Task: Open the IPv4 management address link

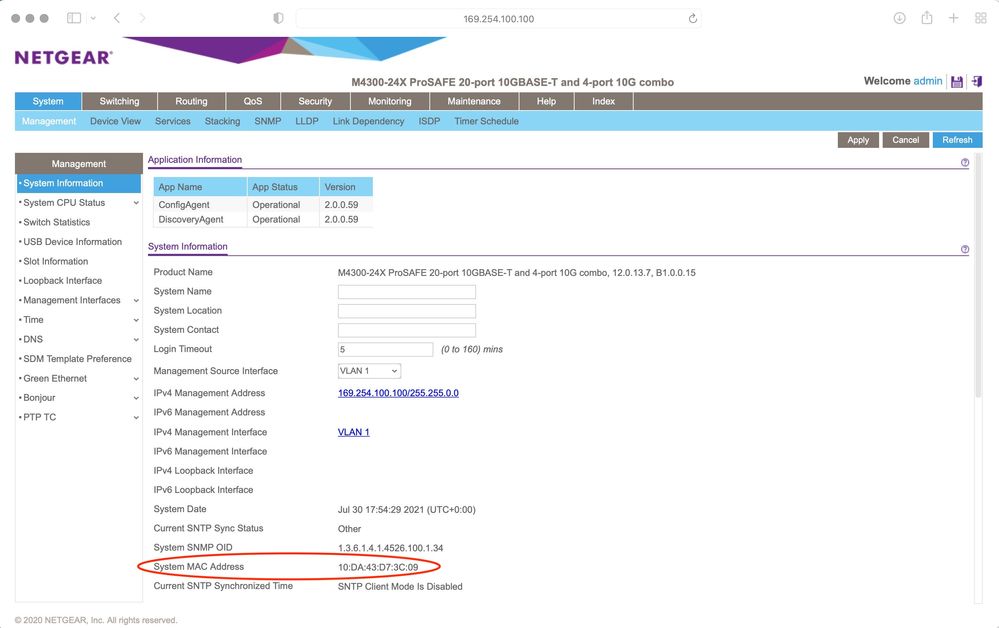Action: coord(398,393)
